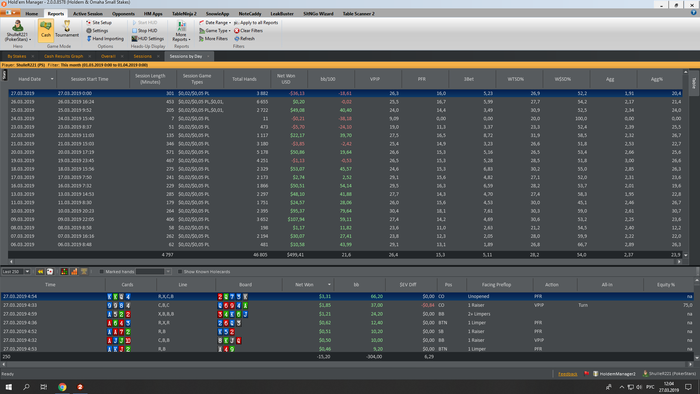
Task: Open More Filters
Action: [x=213, y=39]
